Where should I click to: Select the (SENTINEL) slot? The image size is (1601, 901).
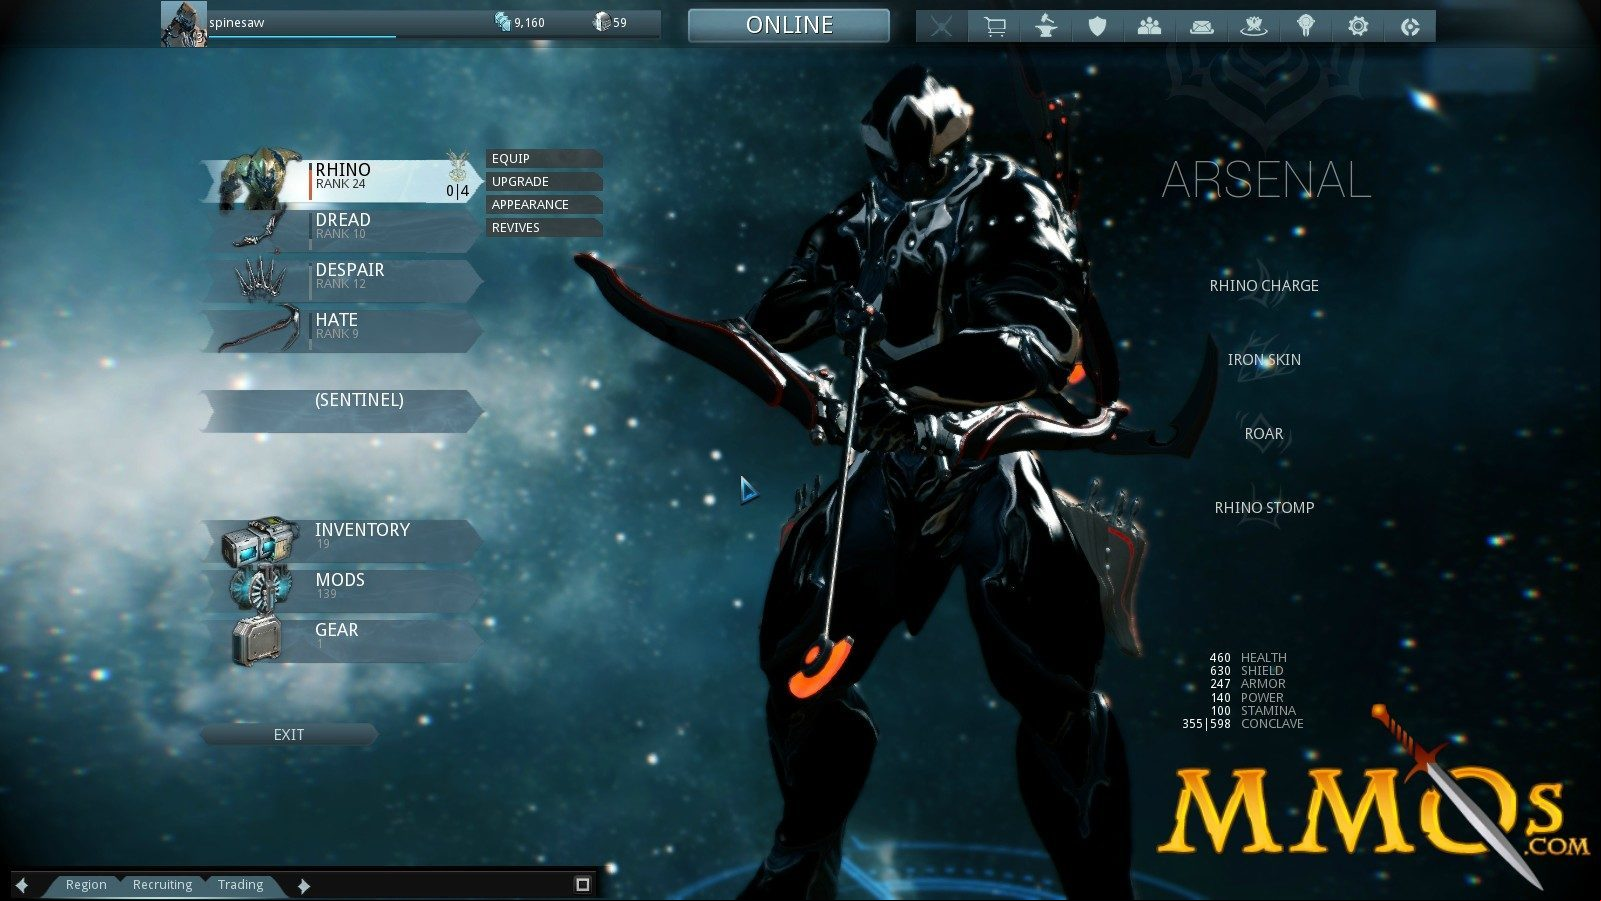342,410
